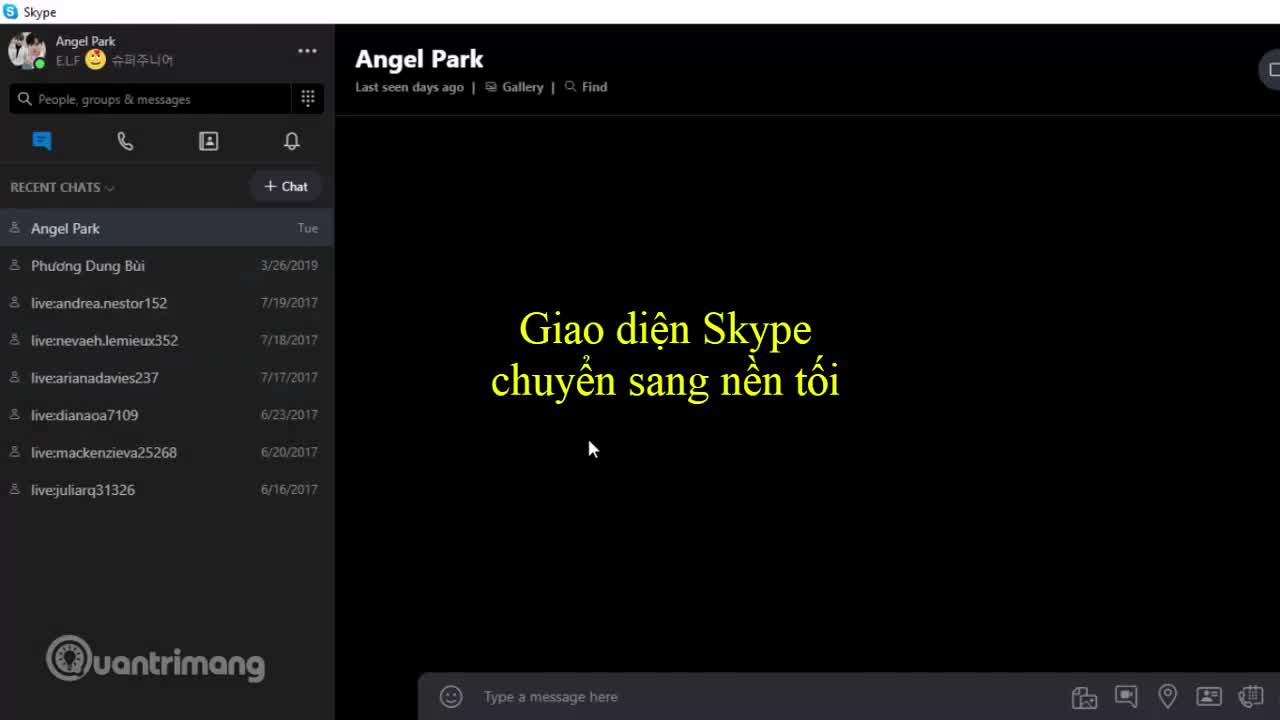Click the send contacts card icon
This screenshot has height=720, width=1280.
click(x=1208, y=696)
